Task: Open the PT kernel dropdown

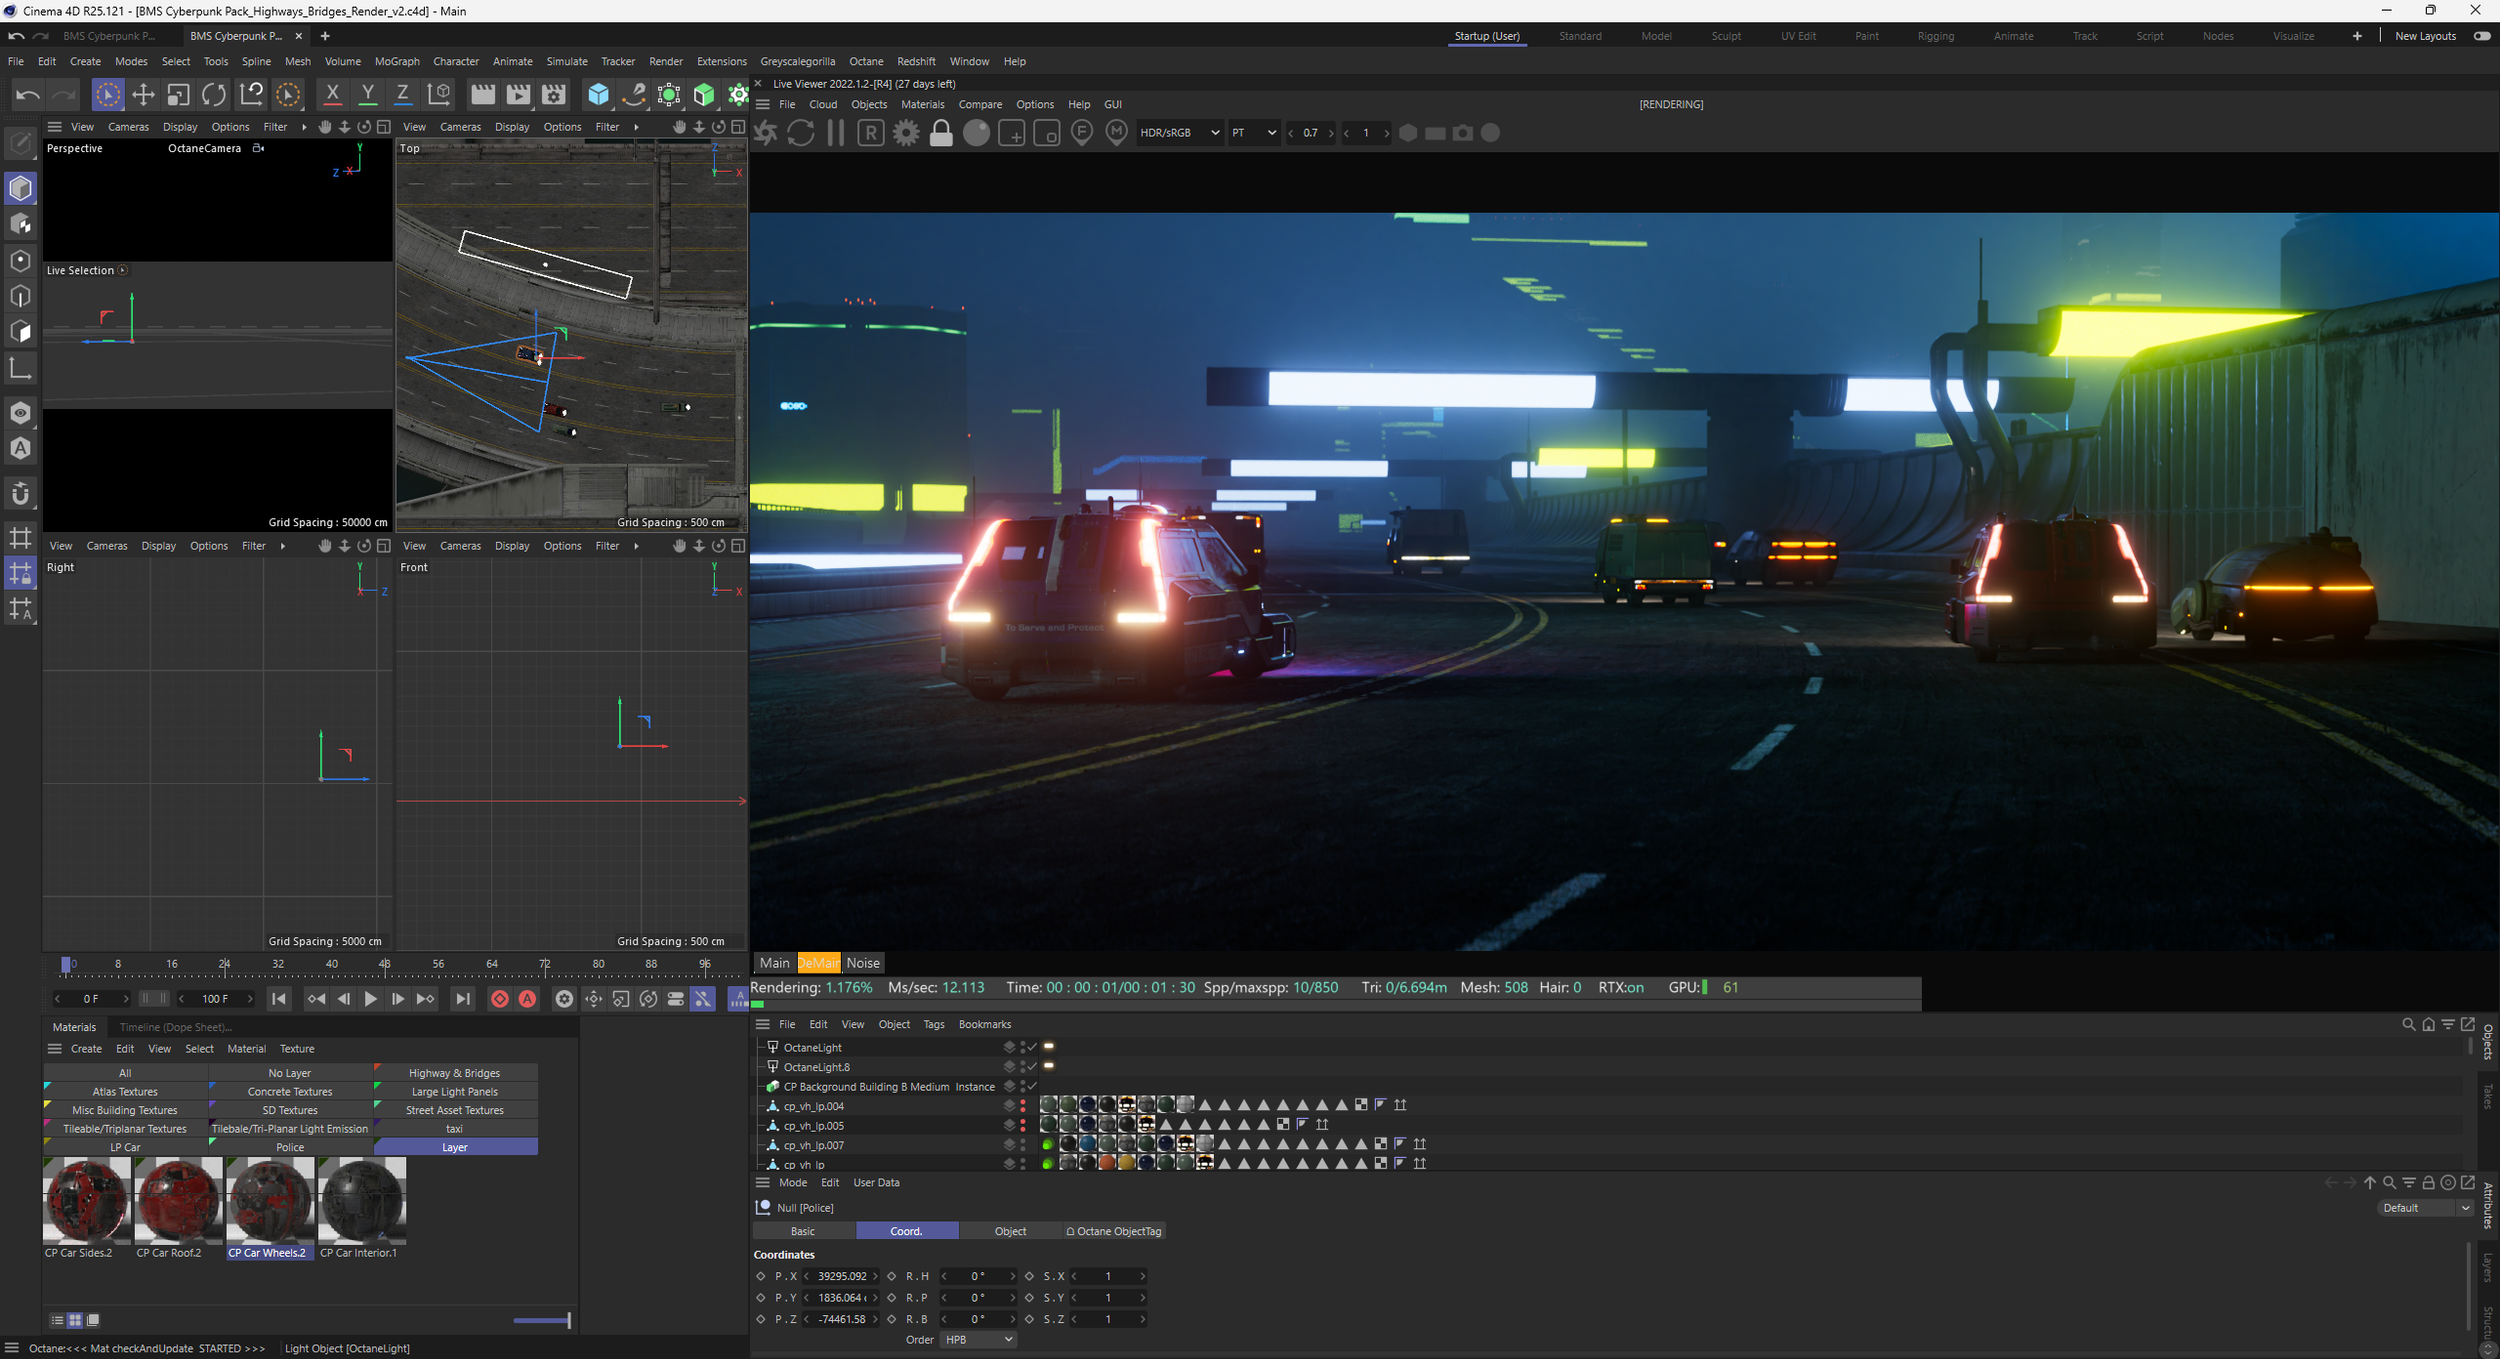Action: (x=1254, y=133)
